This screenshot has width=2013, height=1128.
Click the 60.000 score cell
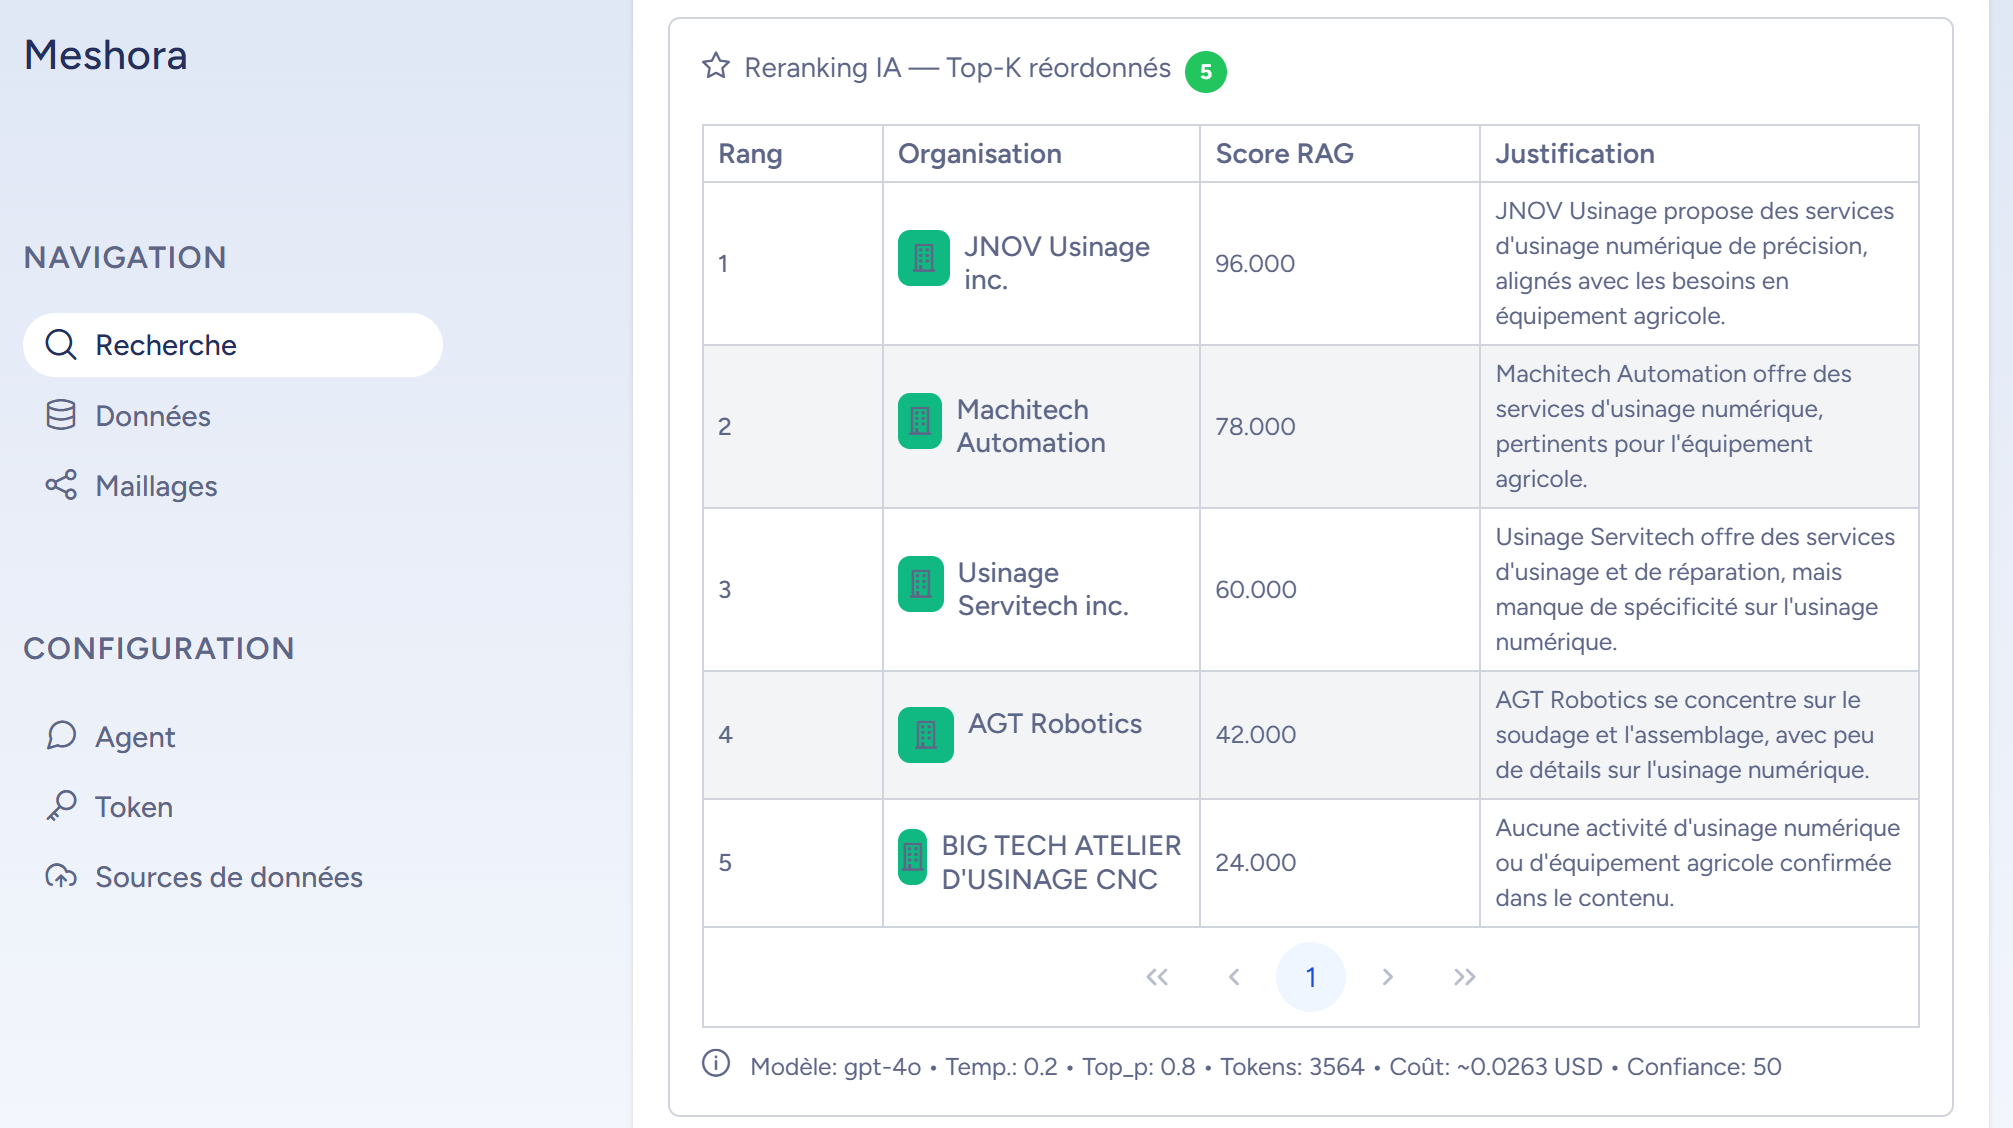click(x=1340, y=590)
